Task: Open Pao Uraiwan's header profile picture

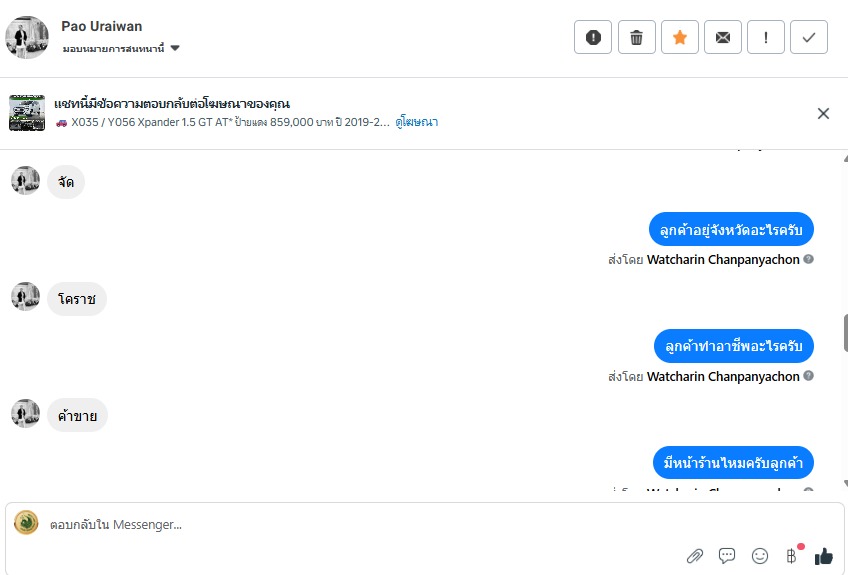Action: [x=27, y=37]
